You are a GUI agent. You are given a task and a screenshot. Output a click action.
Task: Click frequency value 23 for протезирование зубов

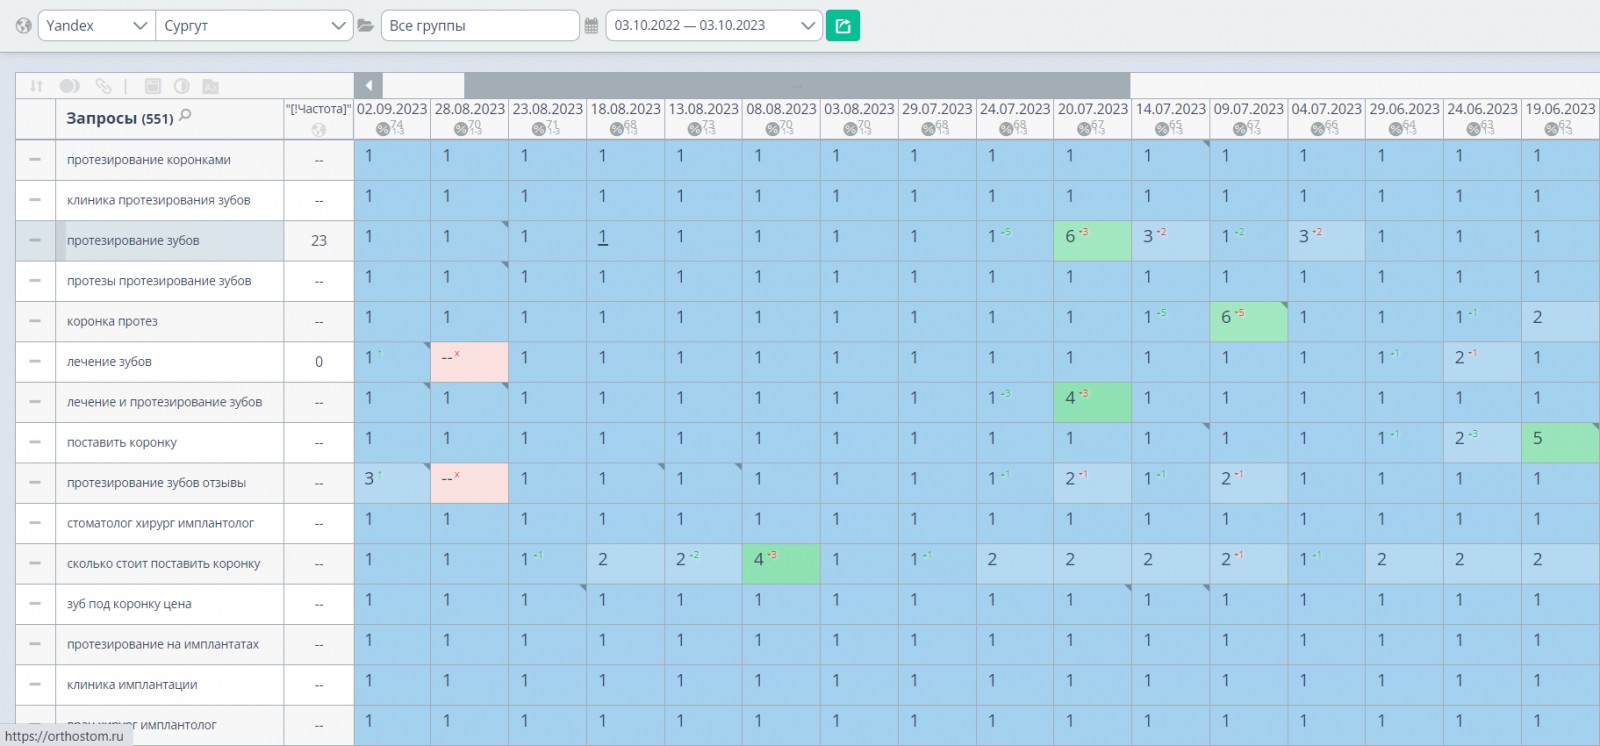click(319, 241)
